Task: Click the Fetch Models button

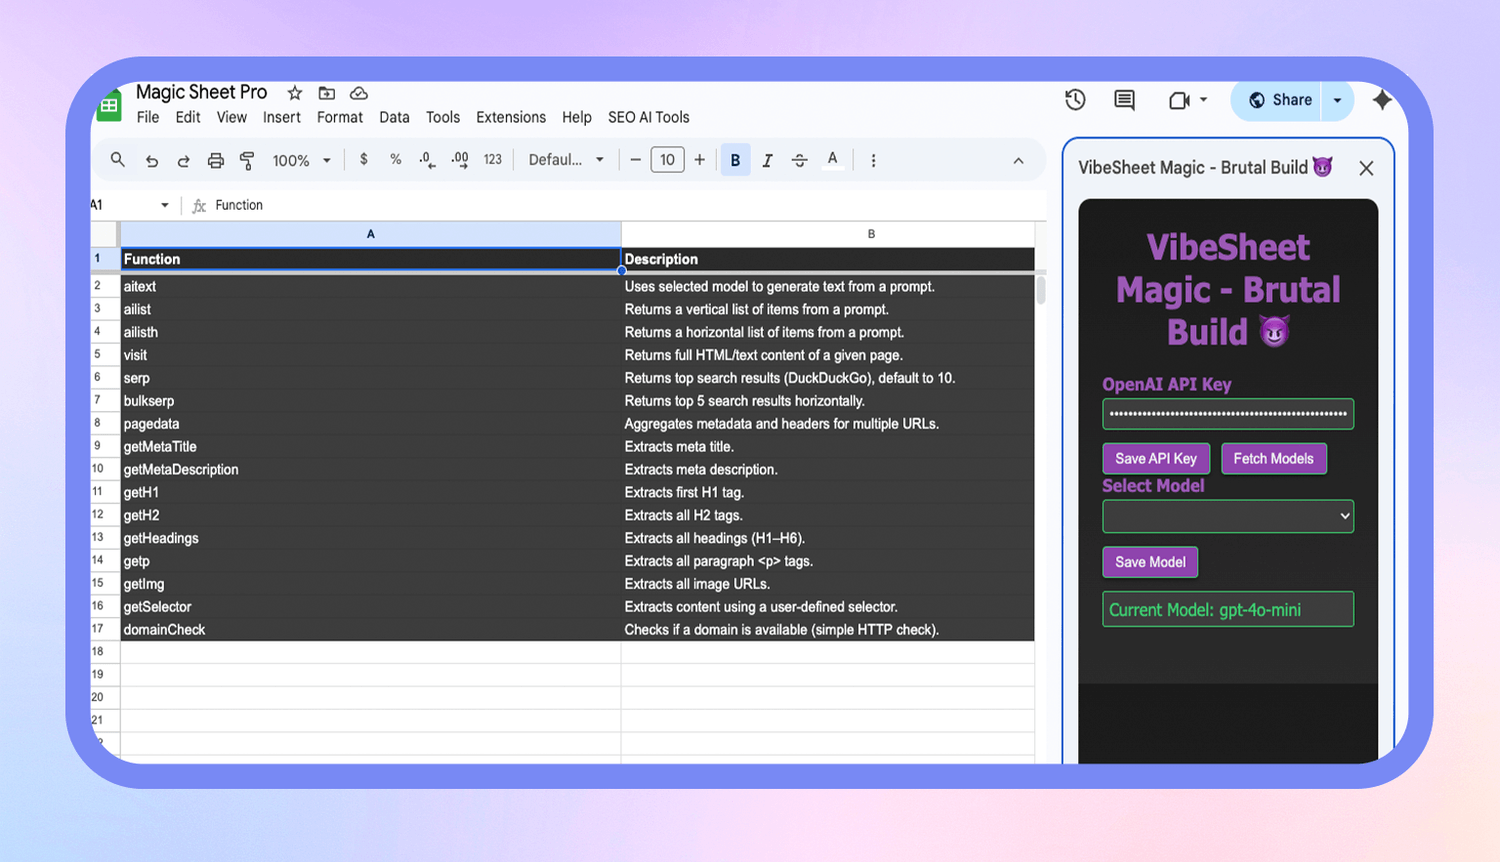Action: 1273,458
